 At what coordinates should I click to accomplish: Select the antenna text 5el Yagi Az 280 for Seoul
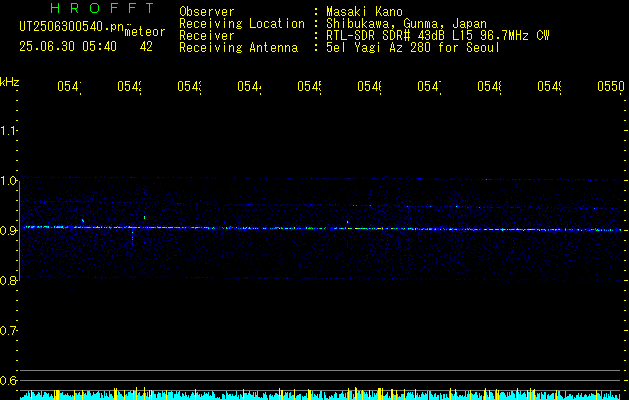(413, 48)
